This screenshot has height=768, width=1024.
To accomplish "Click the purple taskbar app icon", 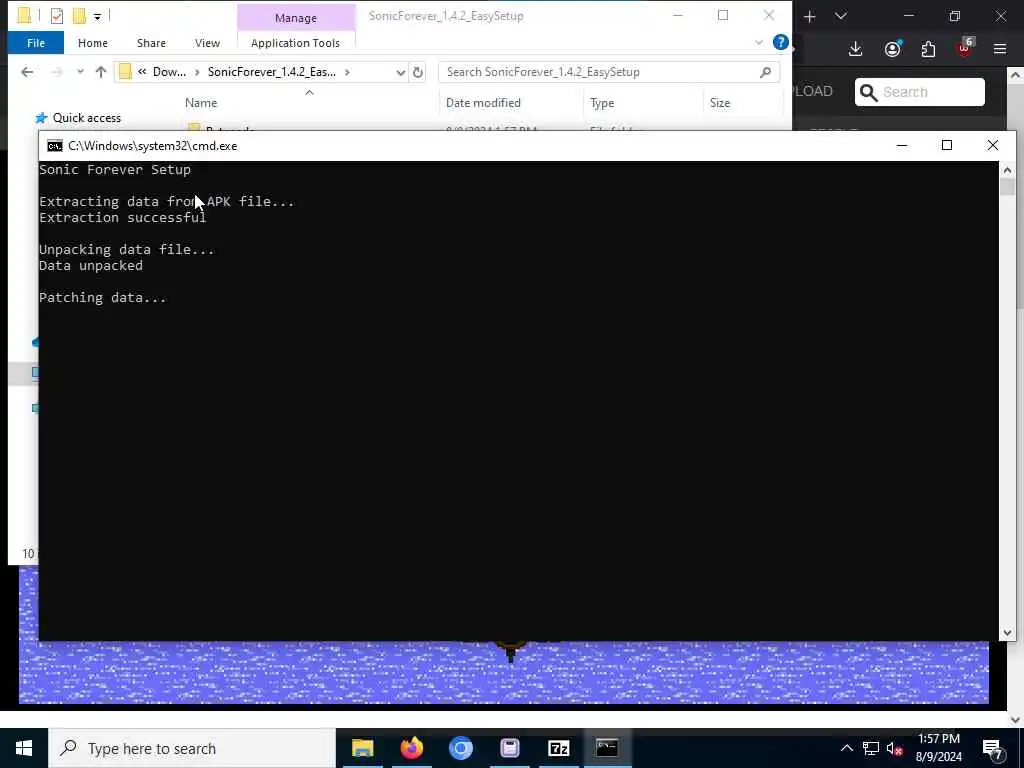I will [x=509, y=748].
